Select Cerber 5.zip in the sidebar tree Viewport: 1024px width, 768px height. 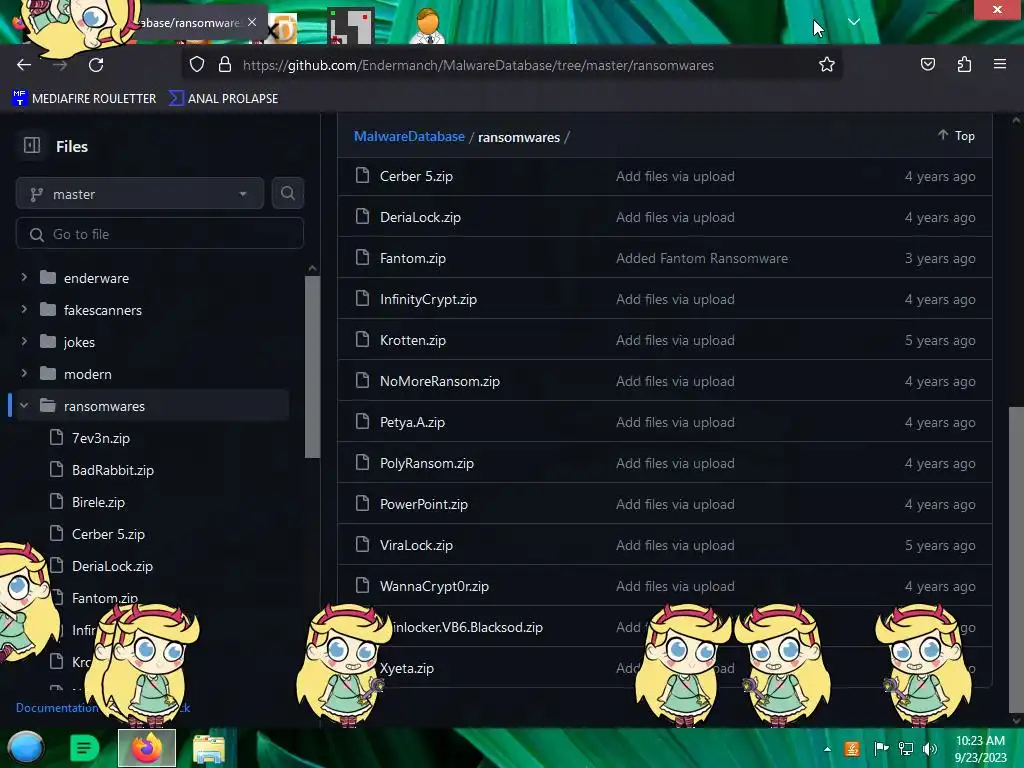[x=108, y=534]
